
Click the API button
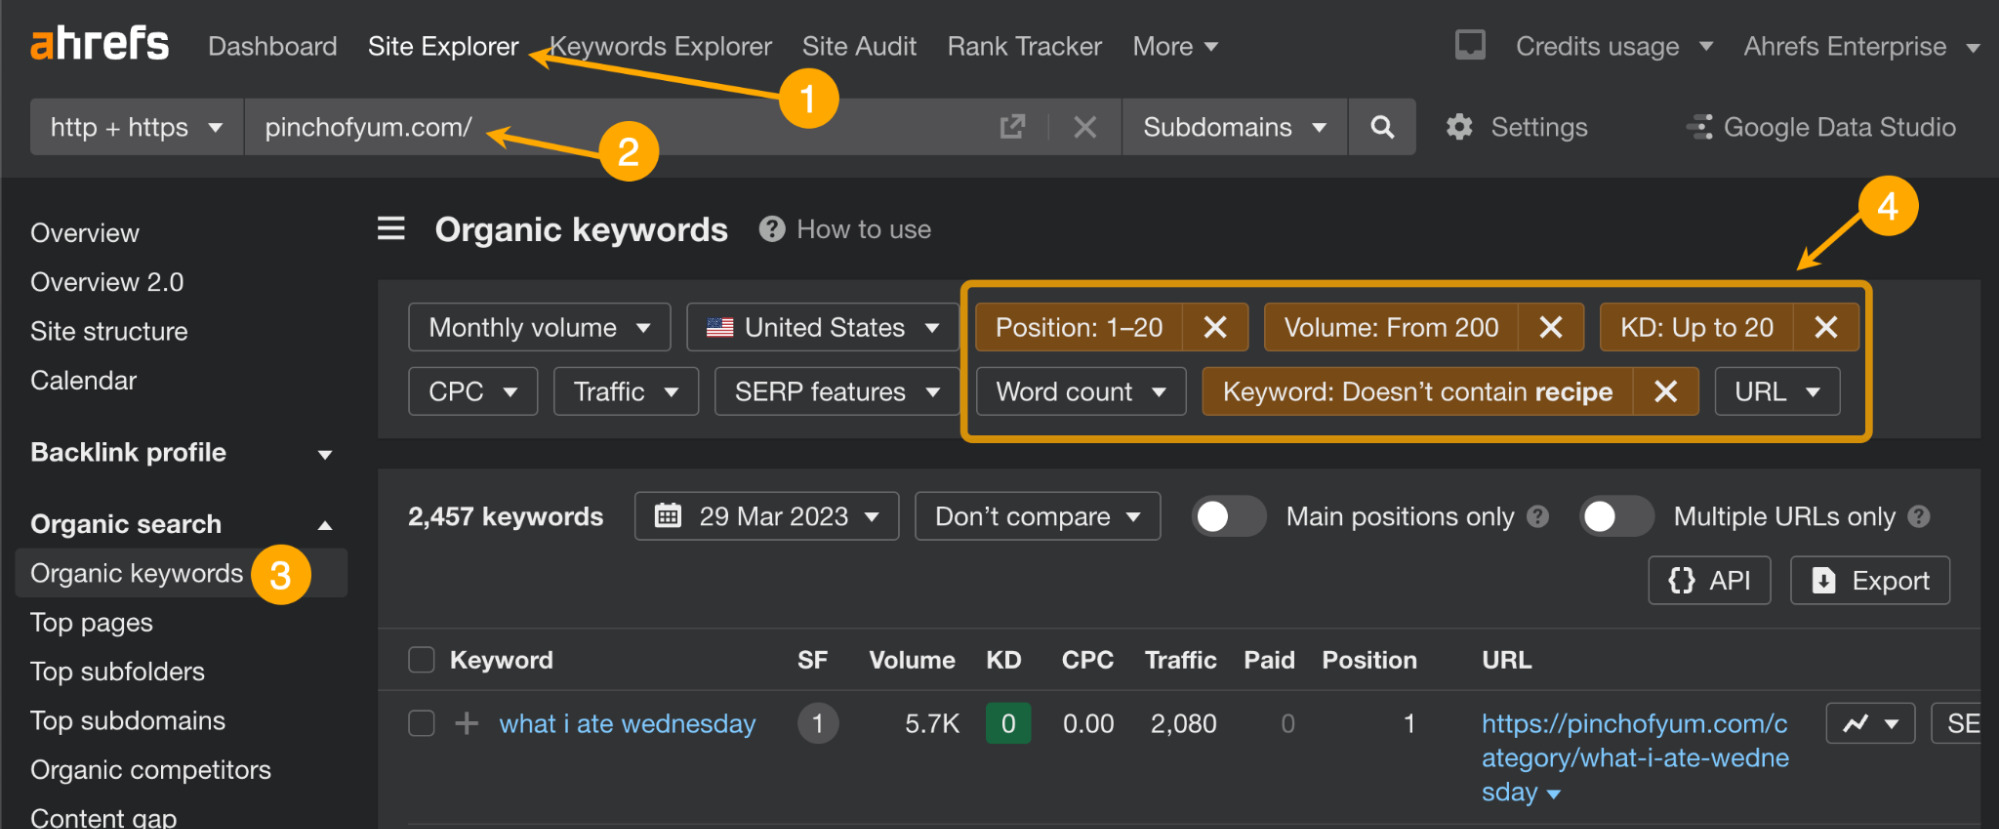pyautogui.click(x=1709, y=580)
